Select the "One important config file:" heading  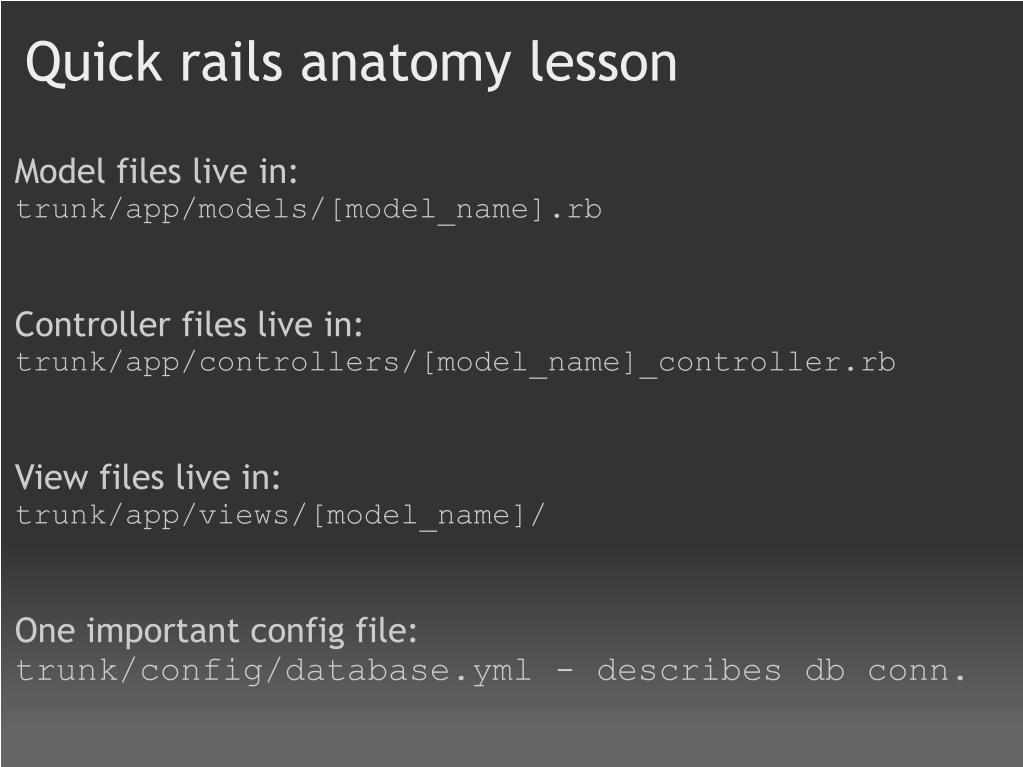click(215, 631)
